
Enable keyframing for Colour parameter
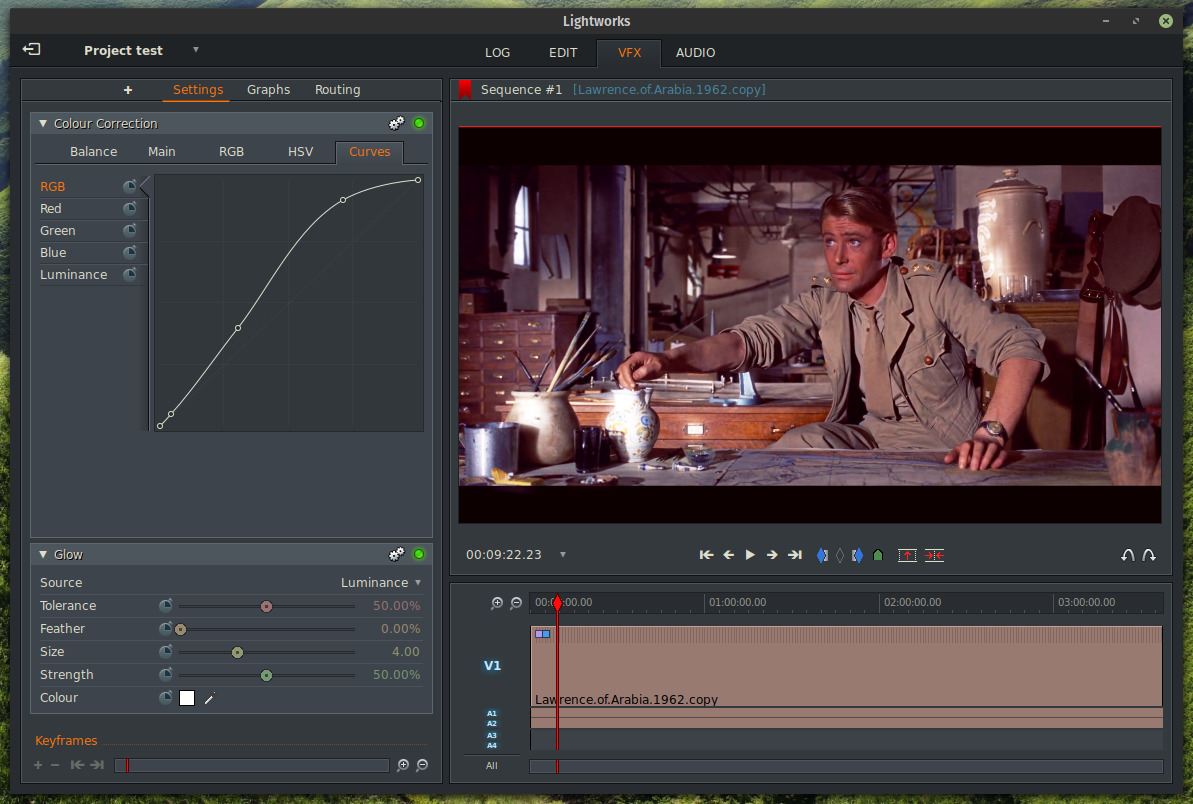click(166, 698)
